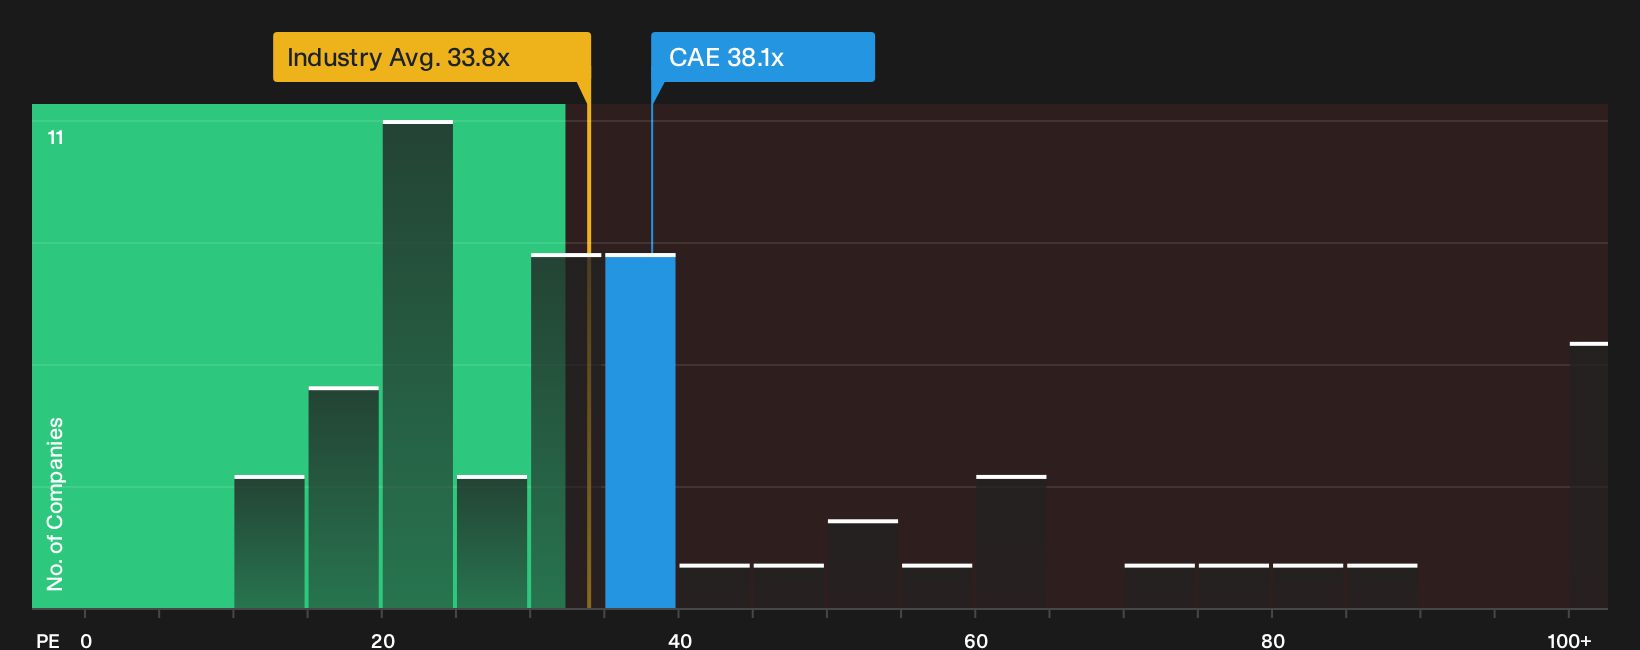Screen dimensions: 1640x650
Task: Click the x-axis tick label 40
Action: pos(680,641)
